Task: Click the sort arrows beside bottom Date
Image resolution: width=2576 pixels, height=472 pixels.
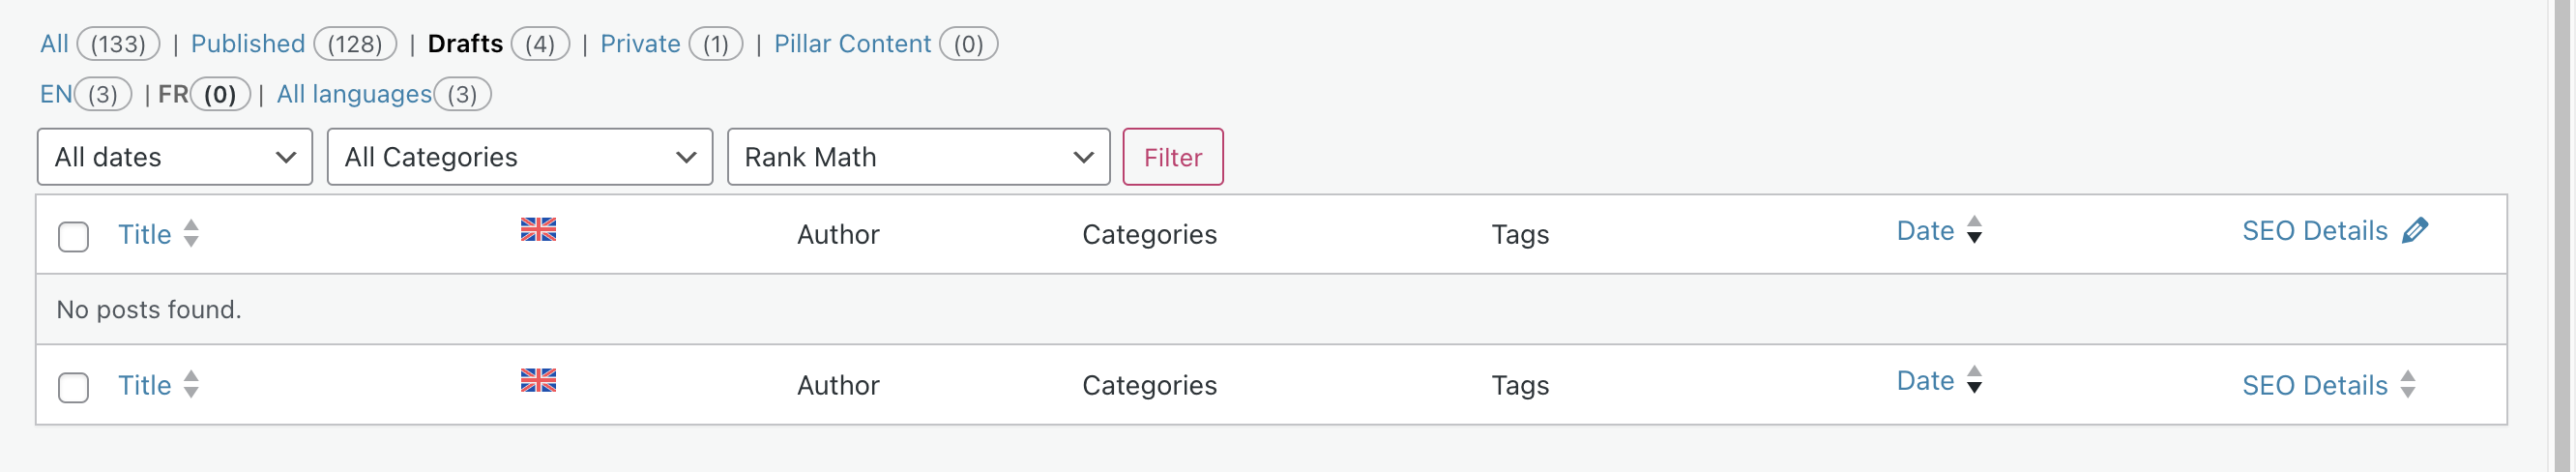Action: click(1974, 380)
